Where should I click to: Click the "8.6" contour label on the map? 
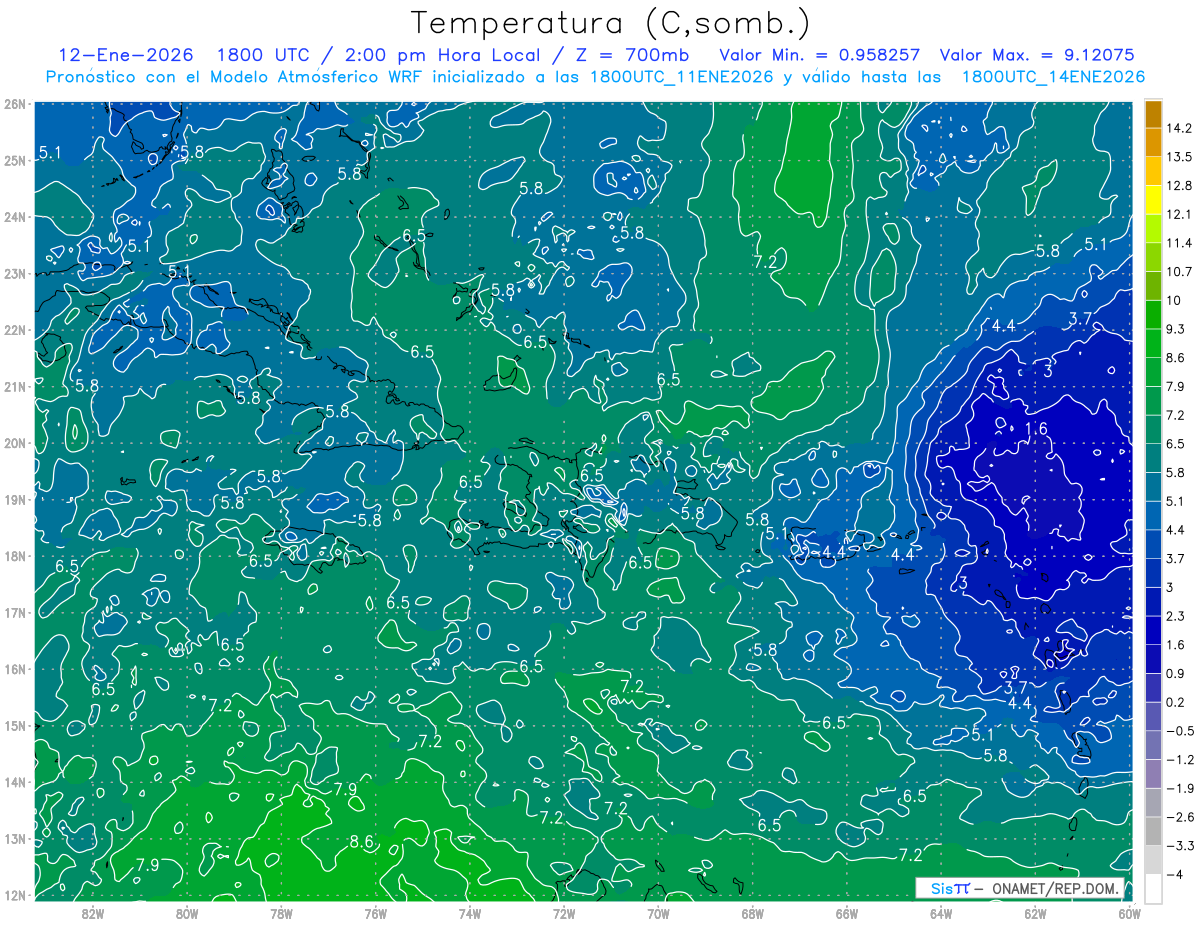point(361,842)
